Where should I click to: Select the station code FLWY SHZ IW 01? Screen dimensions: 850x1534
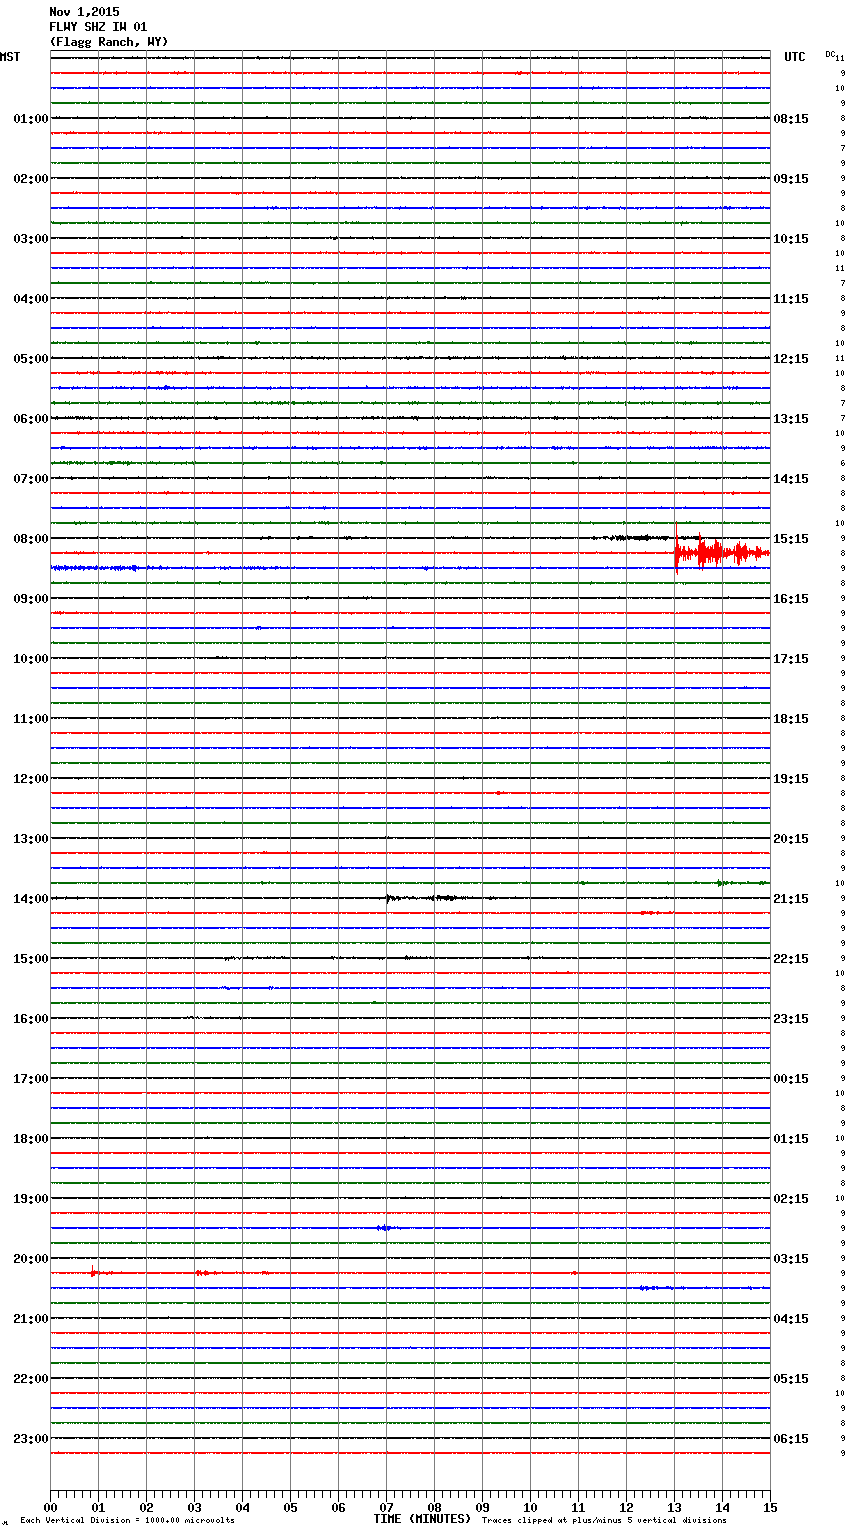point(98,27)
